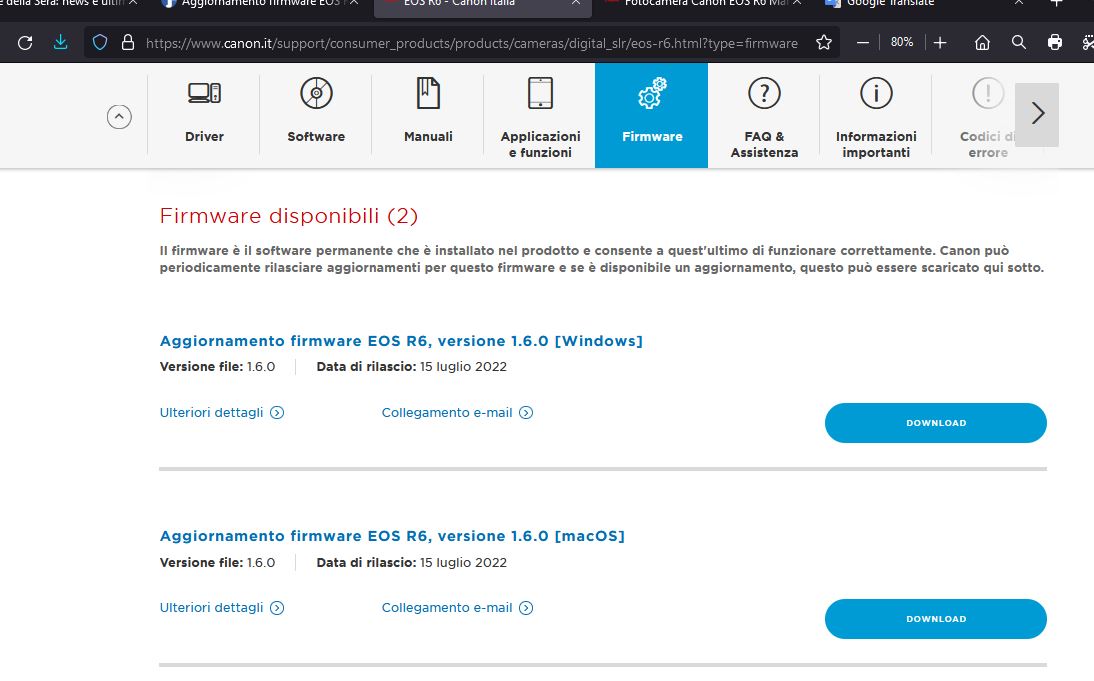Click the macOS Versione file 1.6.0 text
Viewport: 1094px width, 681px height.
coord(218,562)
